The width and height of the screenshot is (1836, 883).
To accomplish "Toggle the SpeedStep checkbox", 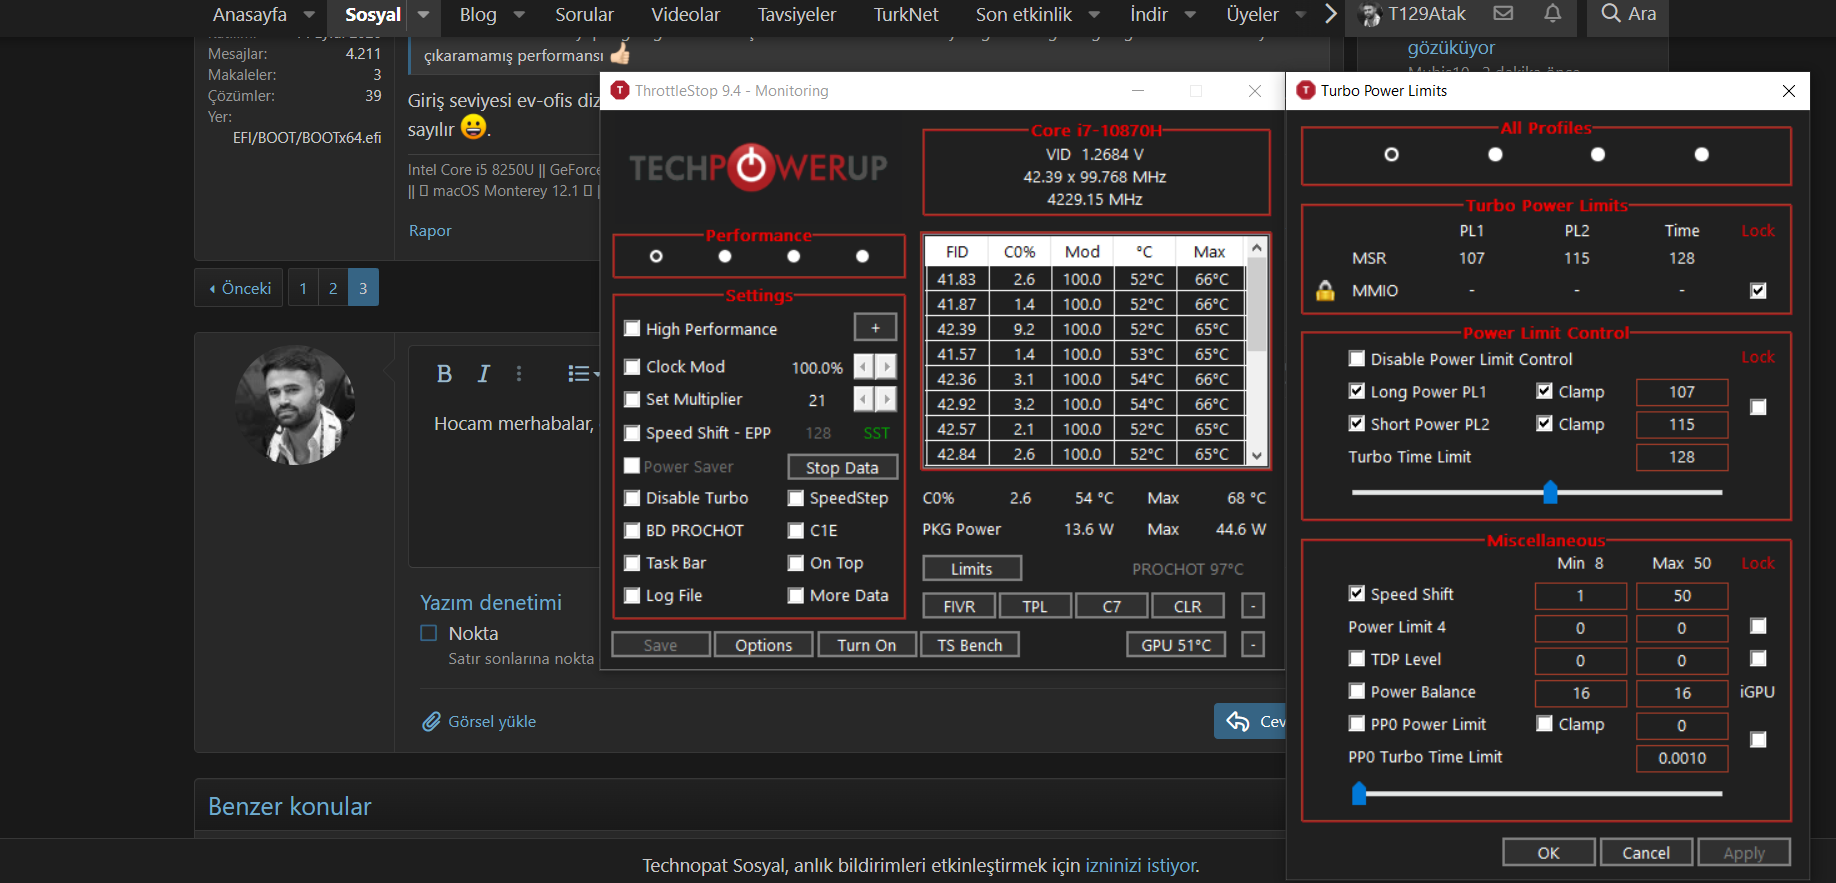I will tap(796, 498).
